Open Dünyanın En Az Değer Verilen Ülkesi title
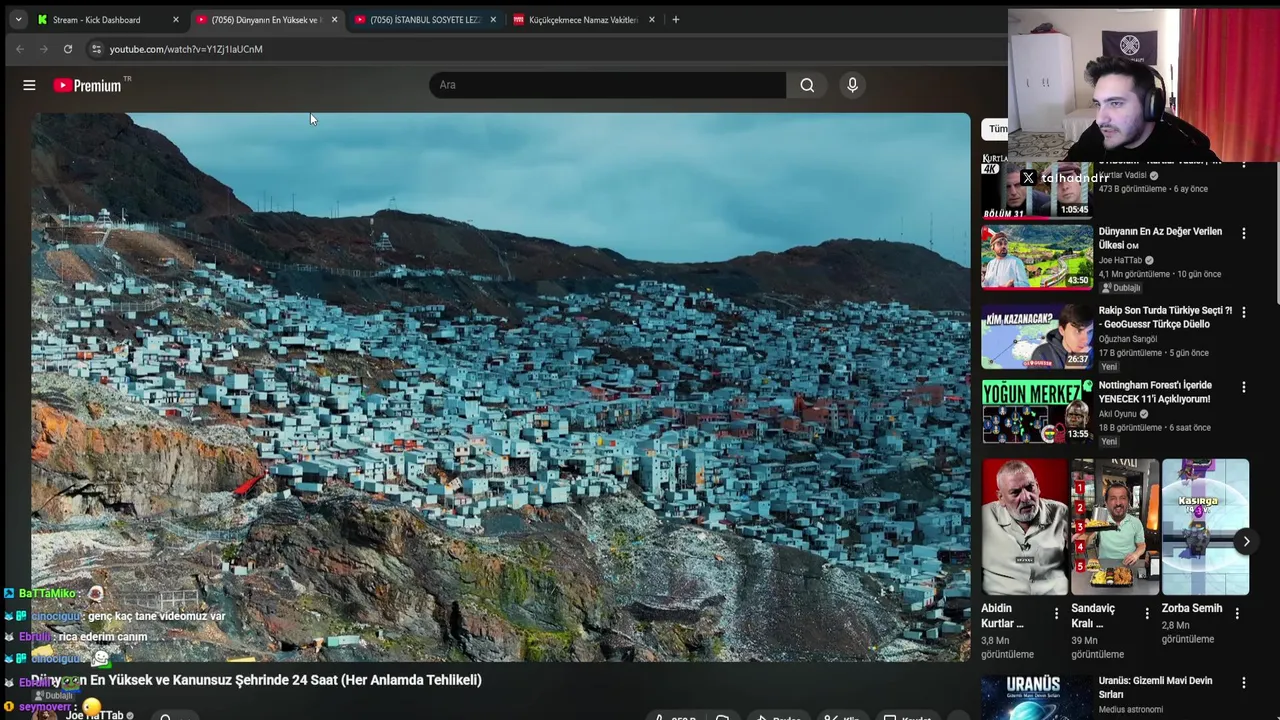 (x=1160, y=238)
